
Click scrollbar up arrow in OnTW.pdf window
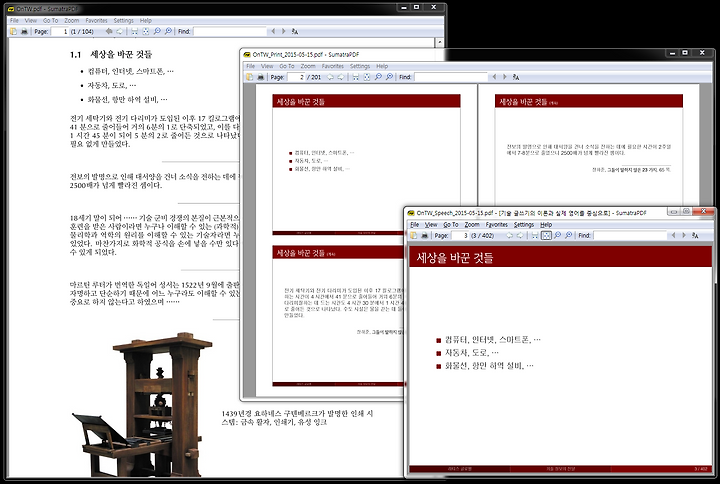coord(439,42)
